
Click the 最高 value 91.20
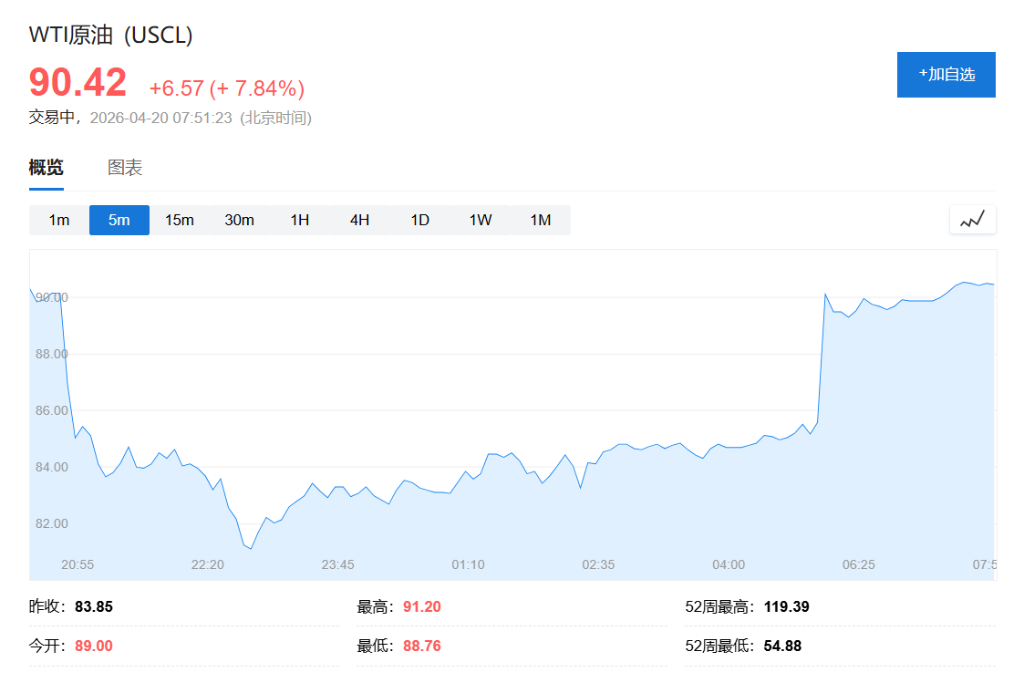coord(424,606)
